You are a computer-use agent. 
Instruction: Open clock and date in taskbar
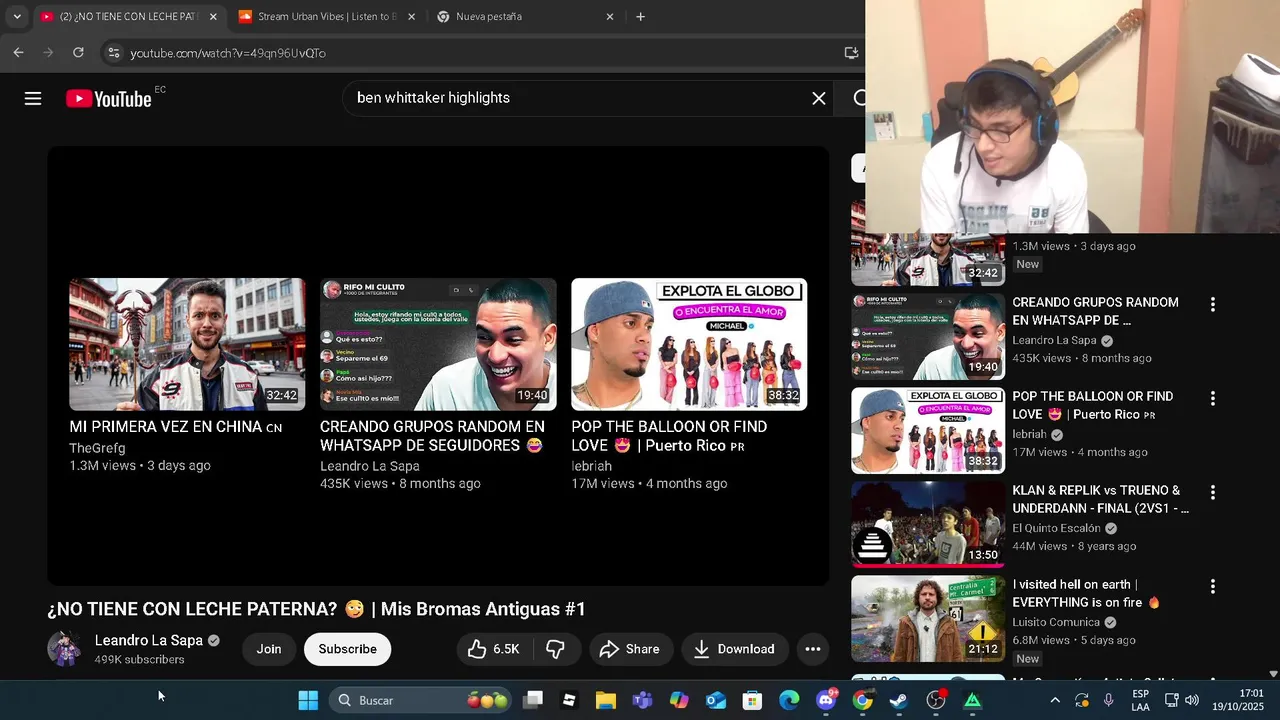pos(1238,700)
